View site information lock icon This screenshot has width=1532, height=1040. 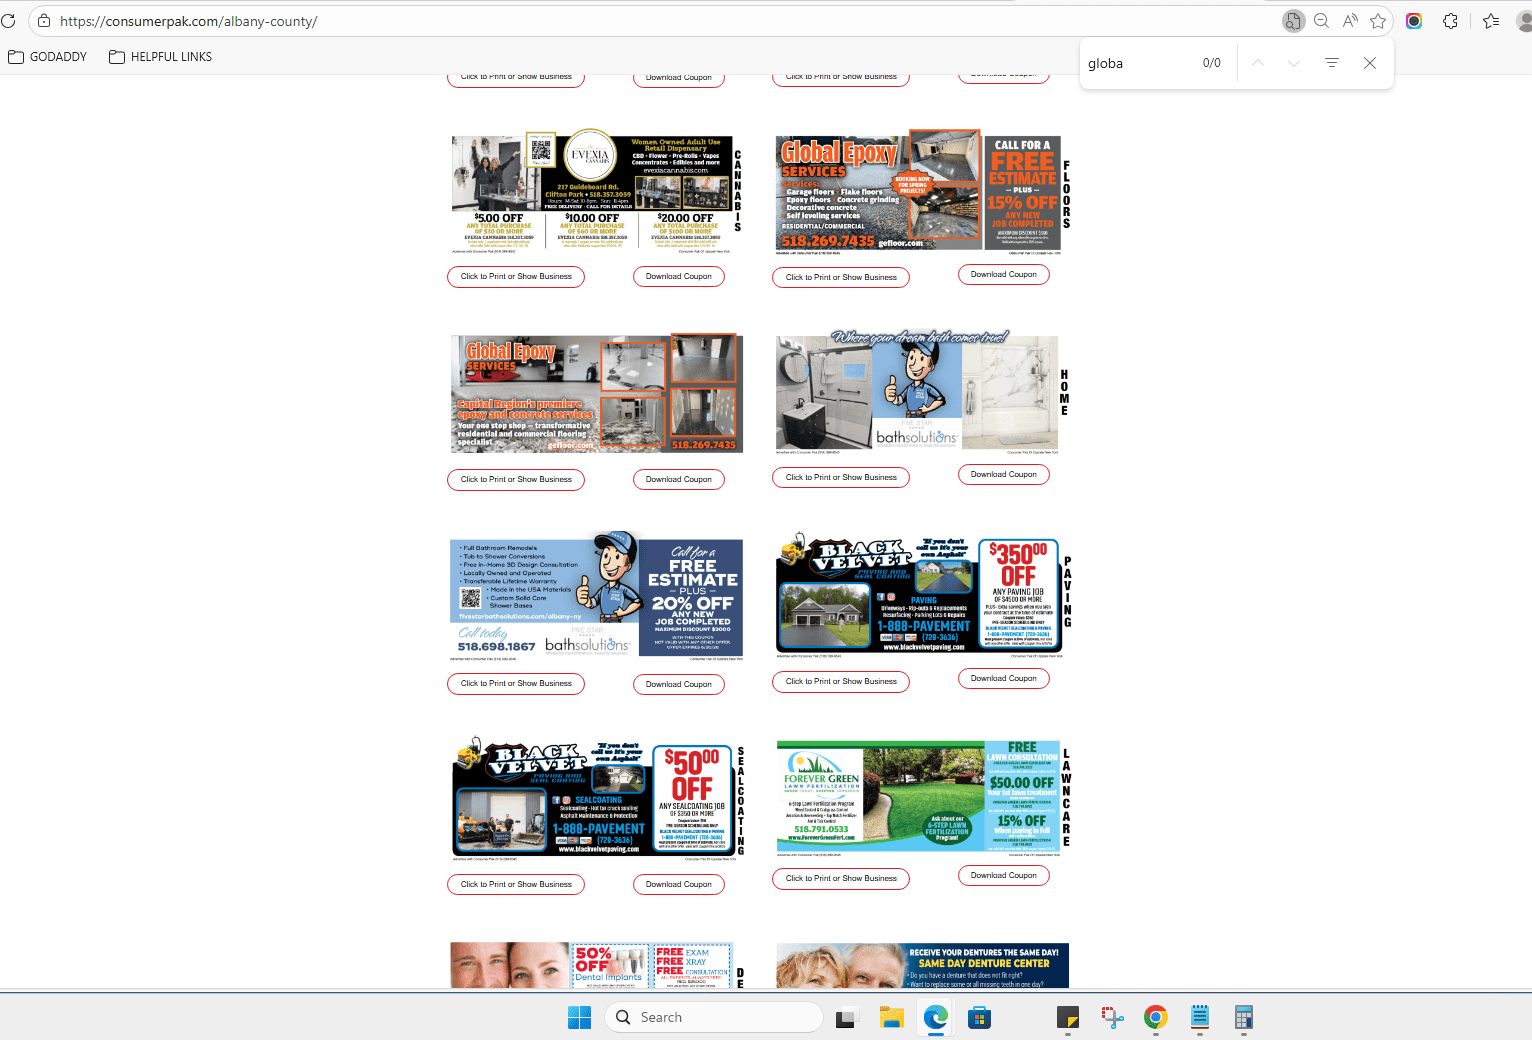(43, 21)
